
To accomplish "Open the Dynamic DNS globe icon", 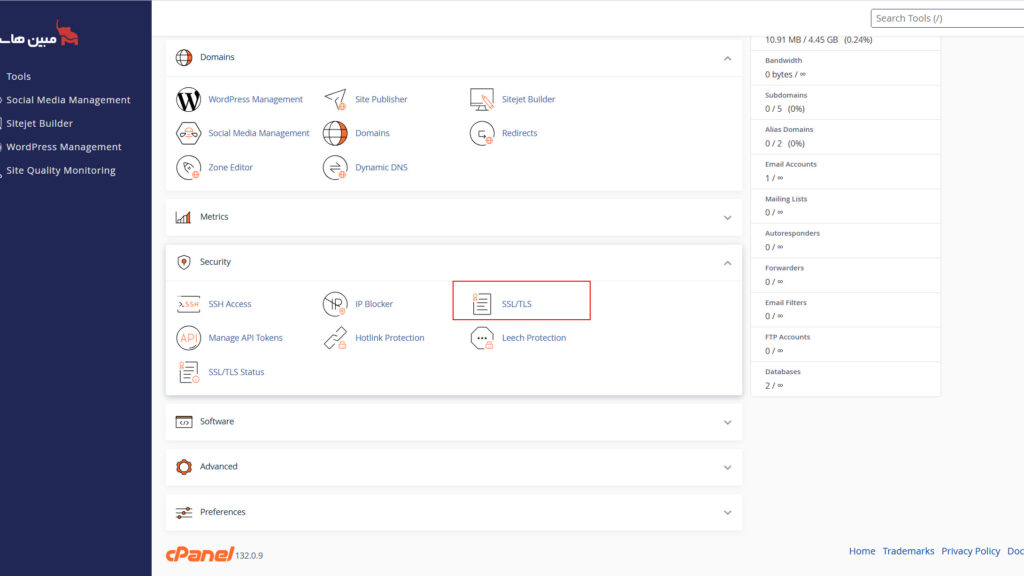I will (x=335, y=168).
